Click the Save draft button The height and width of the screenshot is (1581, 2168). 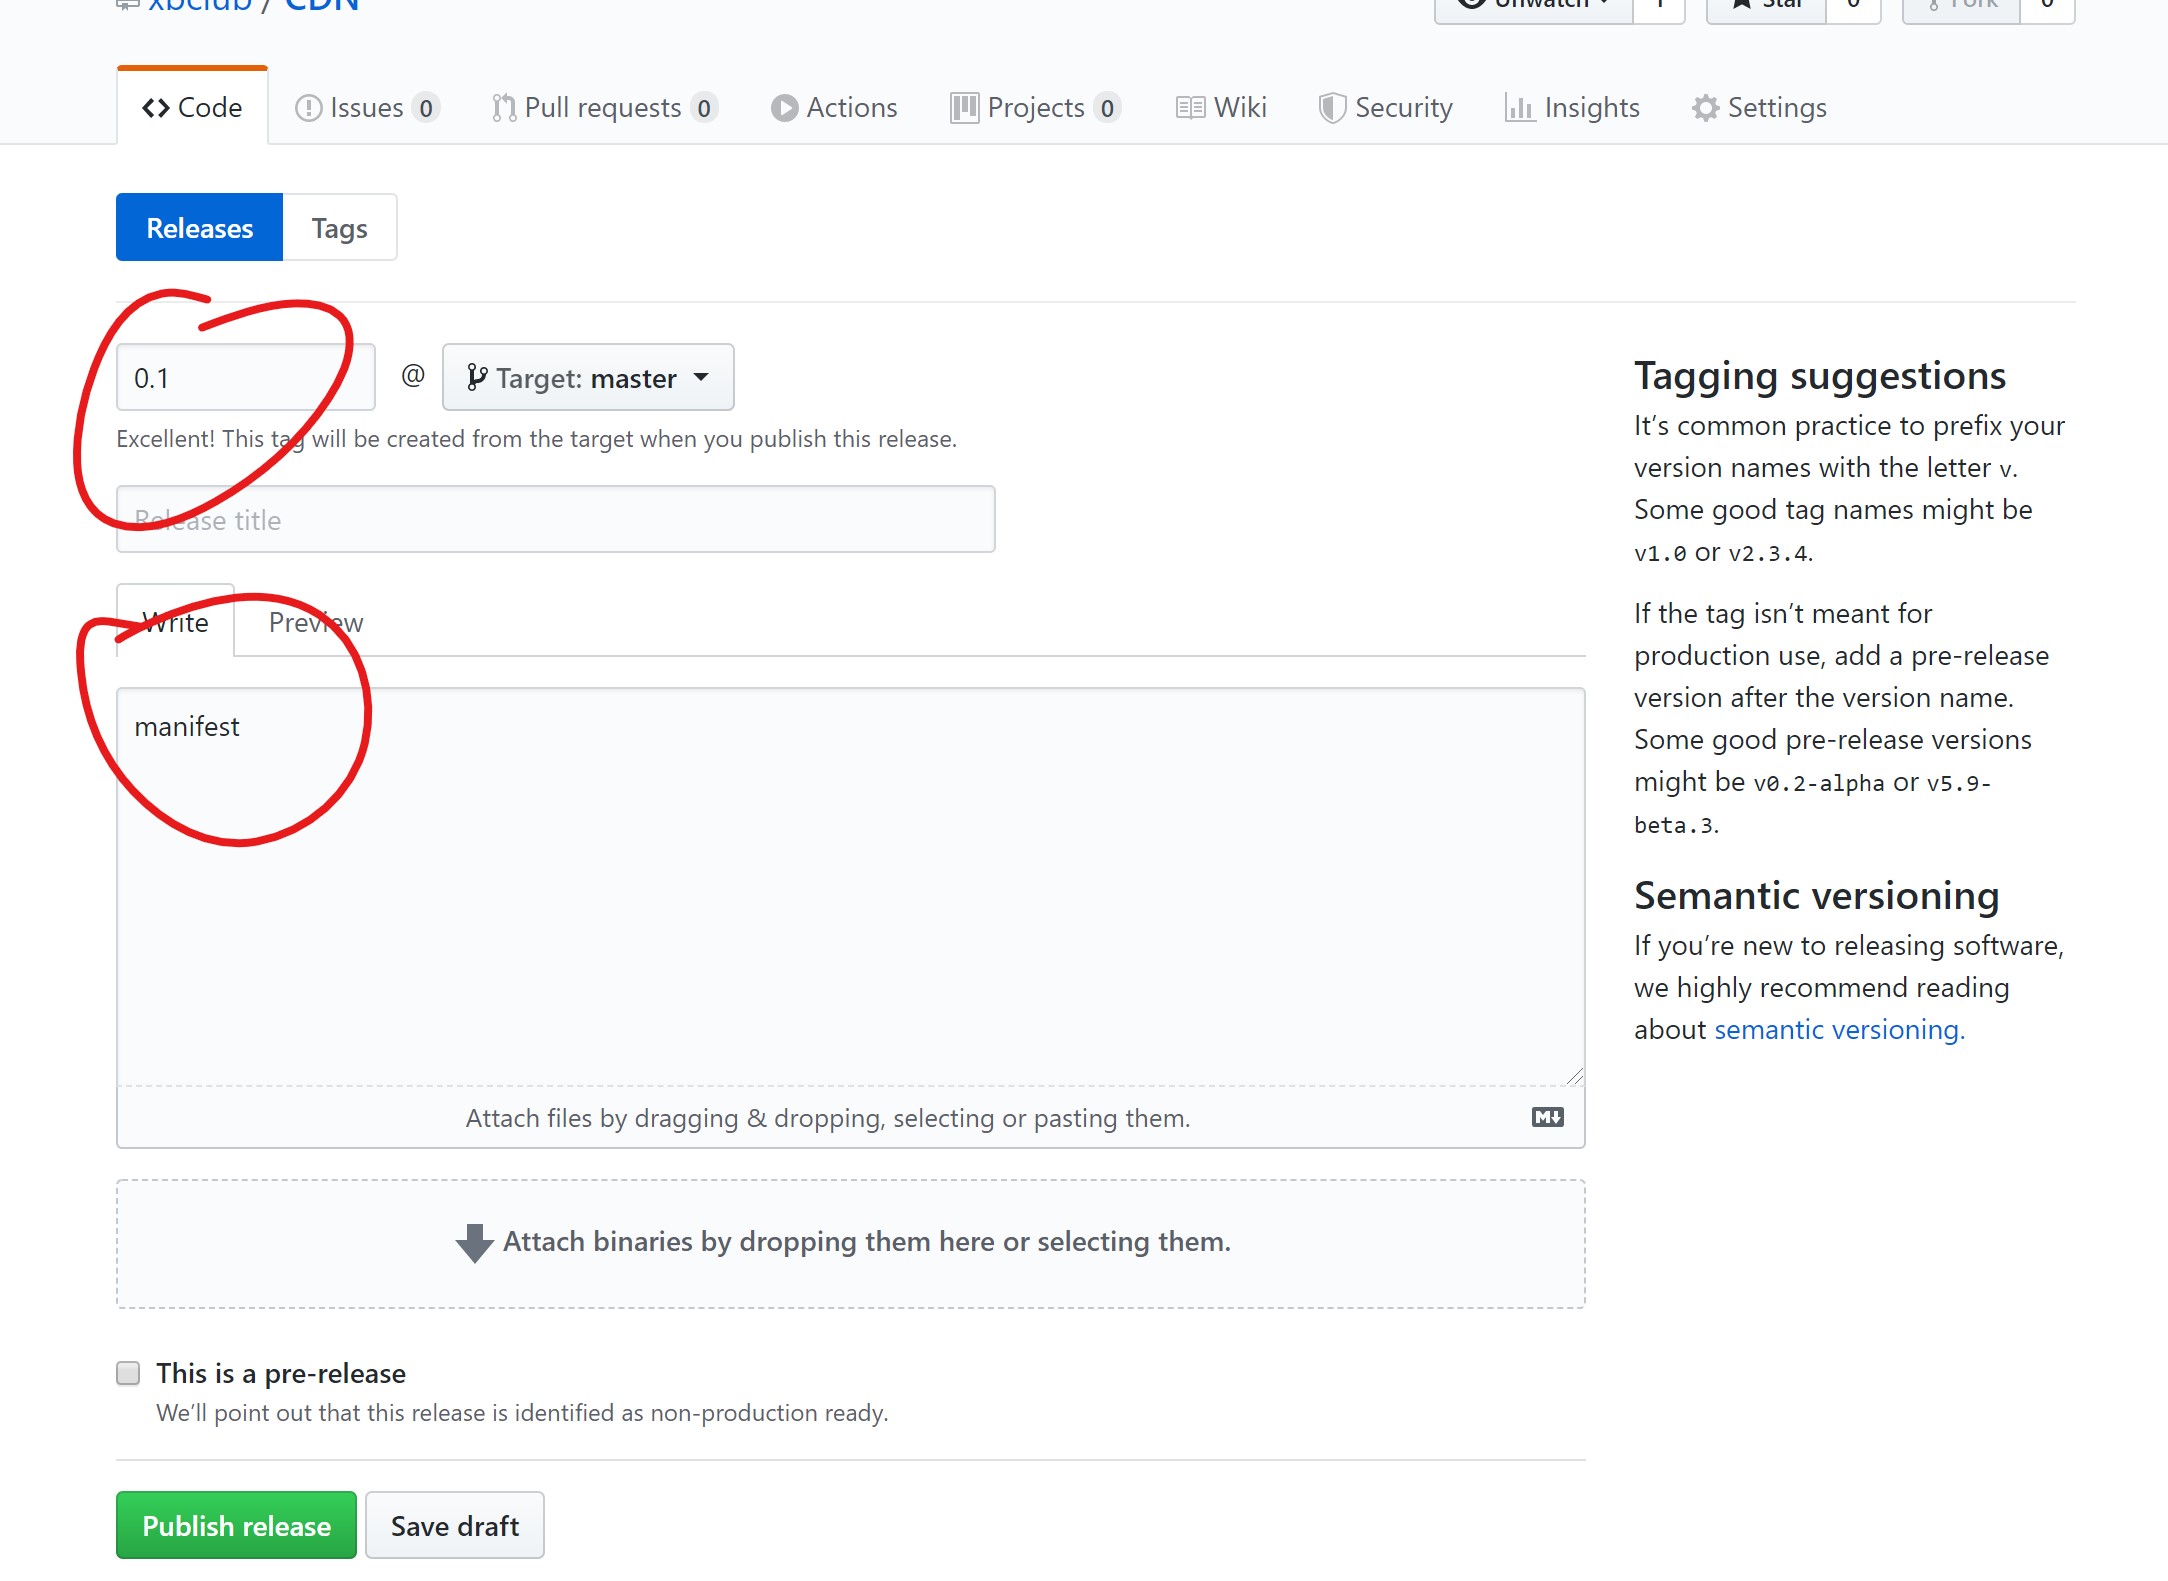point(455,1525)
